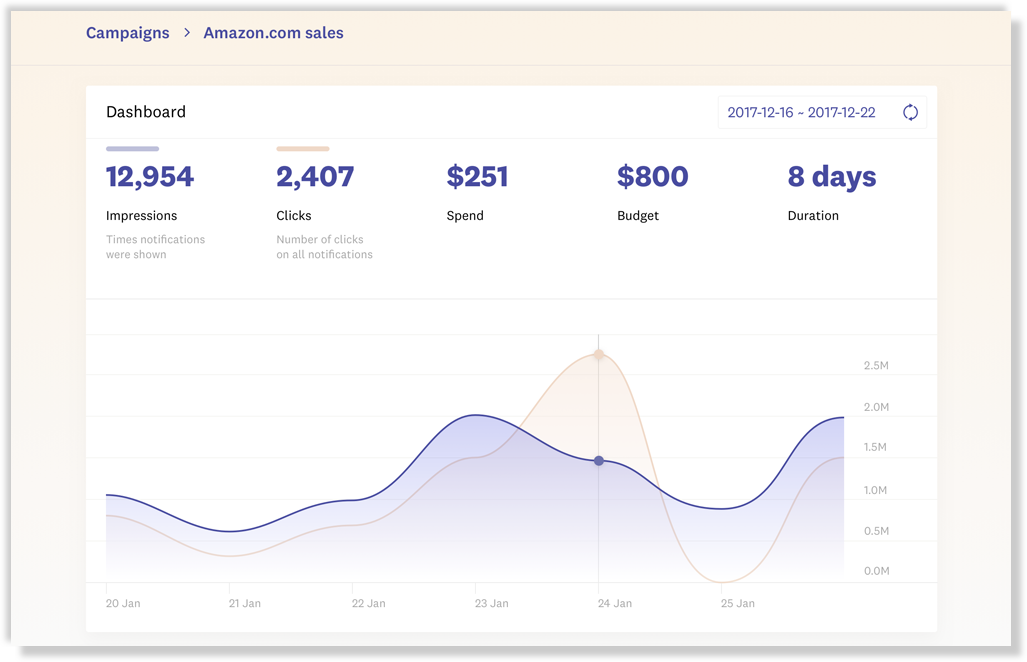
Task: Click the 2017-12-16 ~ 2017-12-22 date text
Action: click(800, 112)
